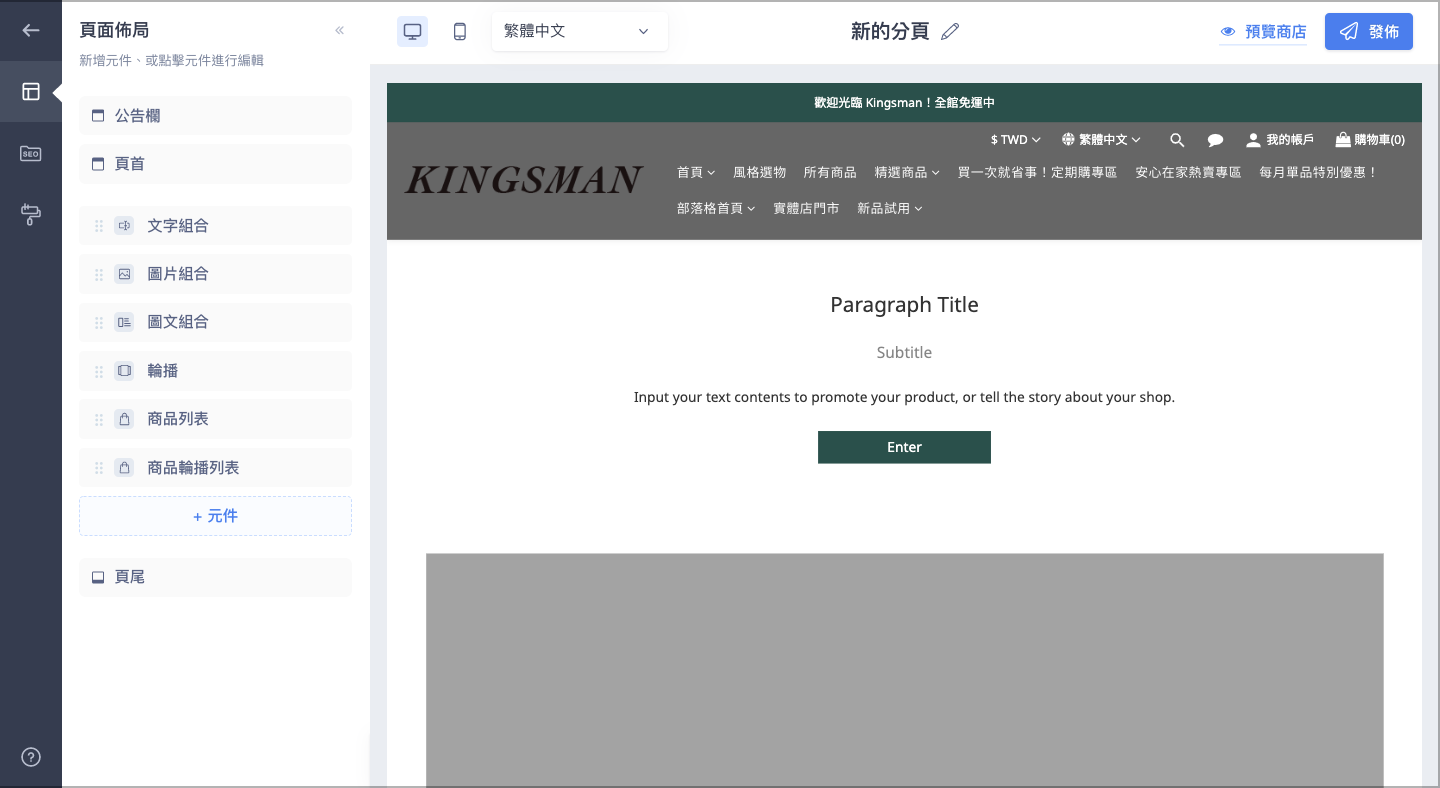
Task: Click the gray image placeholder block
Action: coord(904,670)
